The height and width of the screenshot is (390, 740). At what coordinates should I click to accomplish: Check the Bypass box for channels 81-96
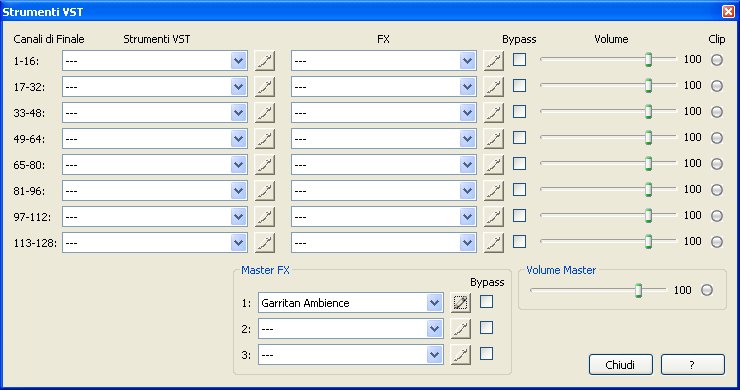click(520, 189)
